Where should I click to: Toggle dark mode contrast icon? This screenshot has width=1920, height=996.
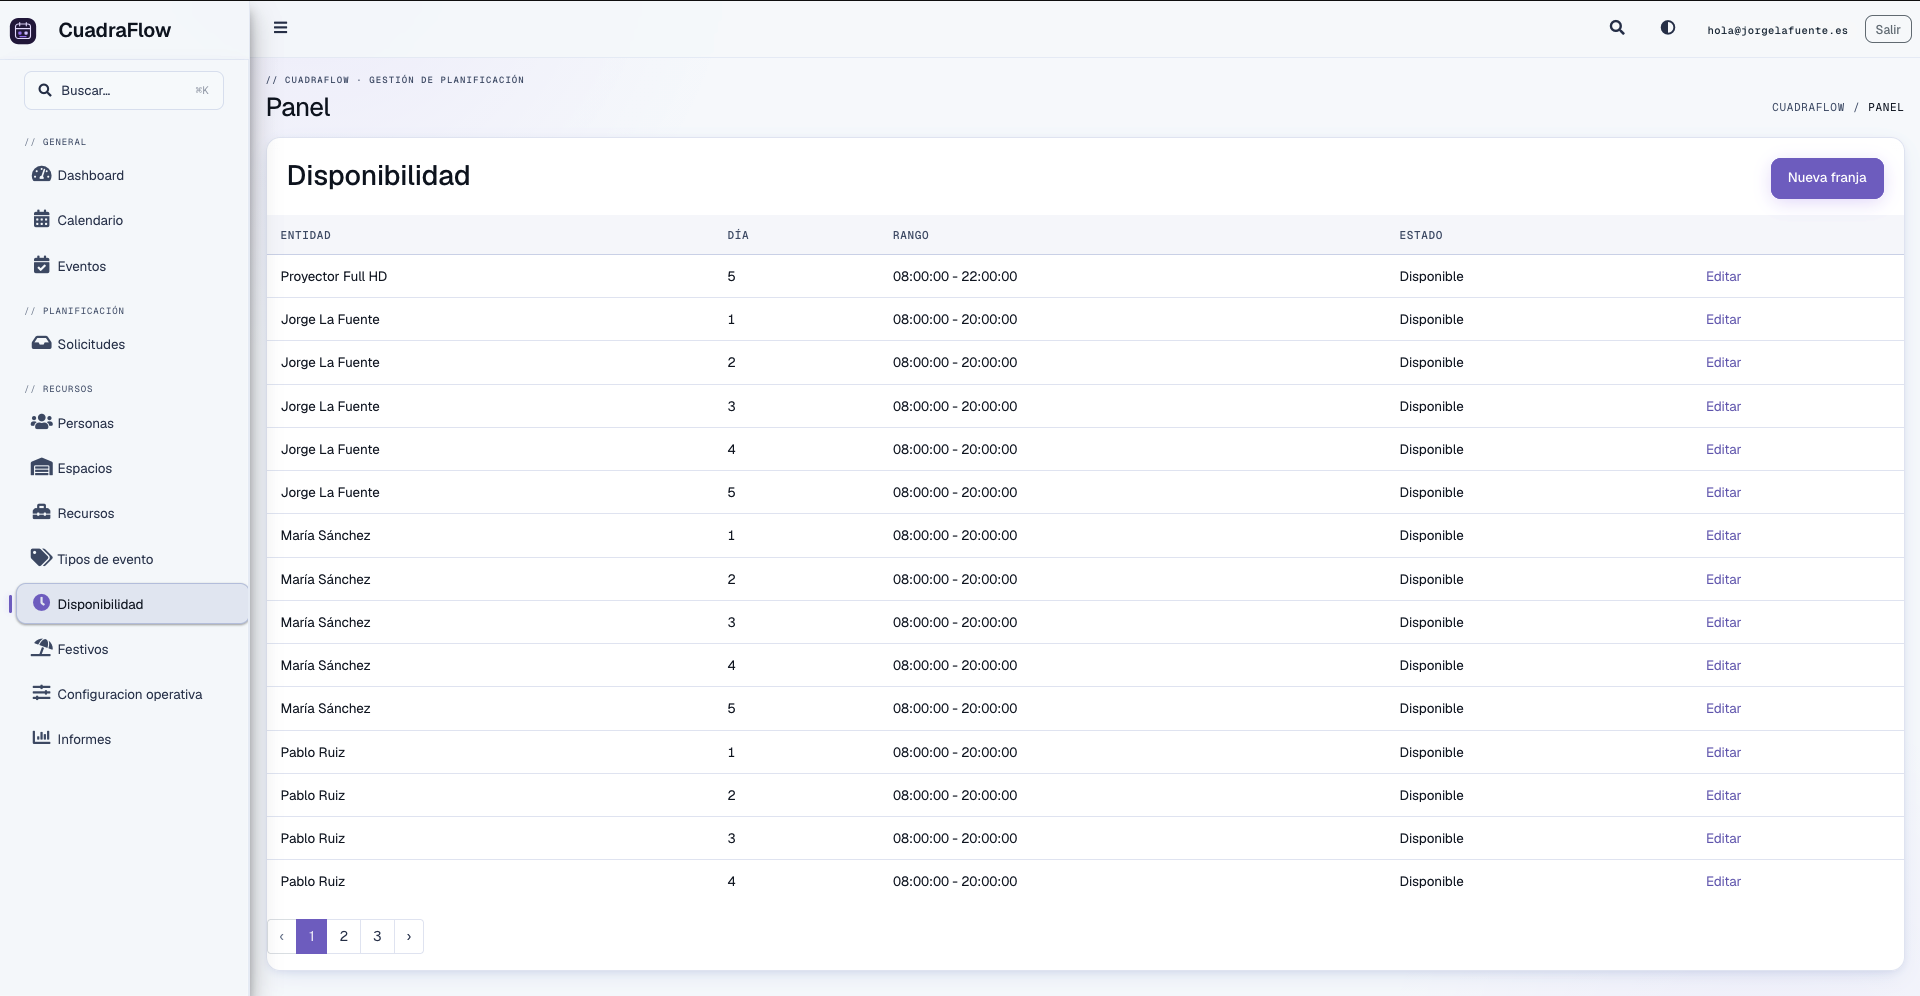pyautogui.click(x=1668, y=28)
